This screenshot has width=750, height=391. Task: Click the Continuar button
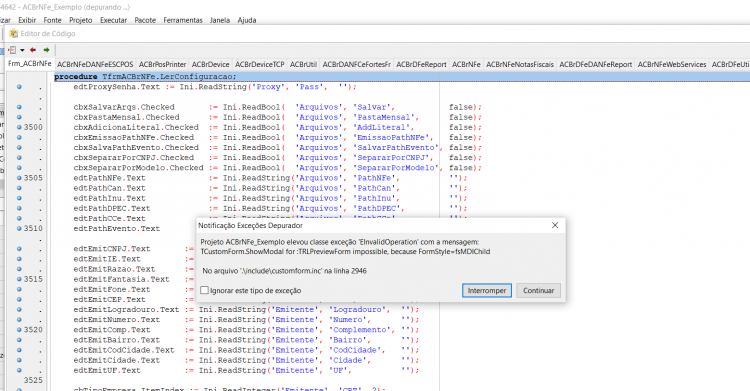click(538, 290)
